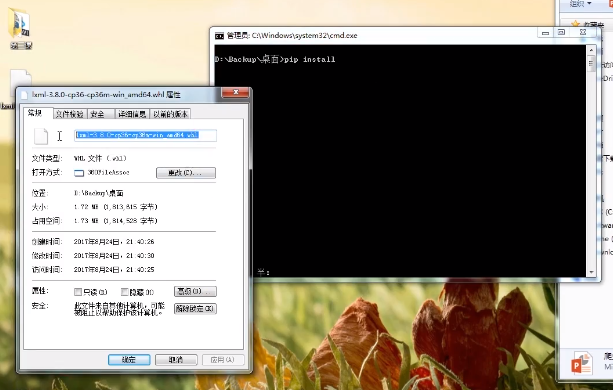The image size is (613, 390).
Task: Click the location value D:\Backup\桌面
Action: coord(99,193)
